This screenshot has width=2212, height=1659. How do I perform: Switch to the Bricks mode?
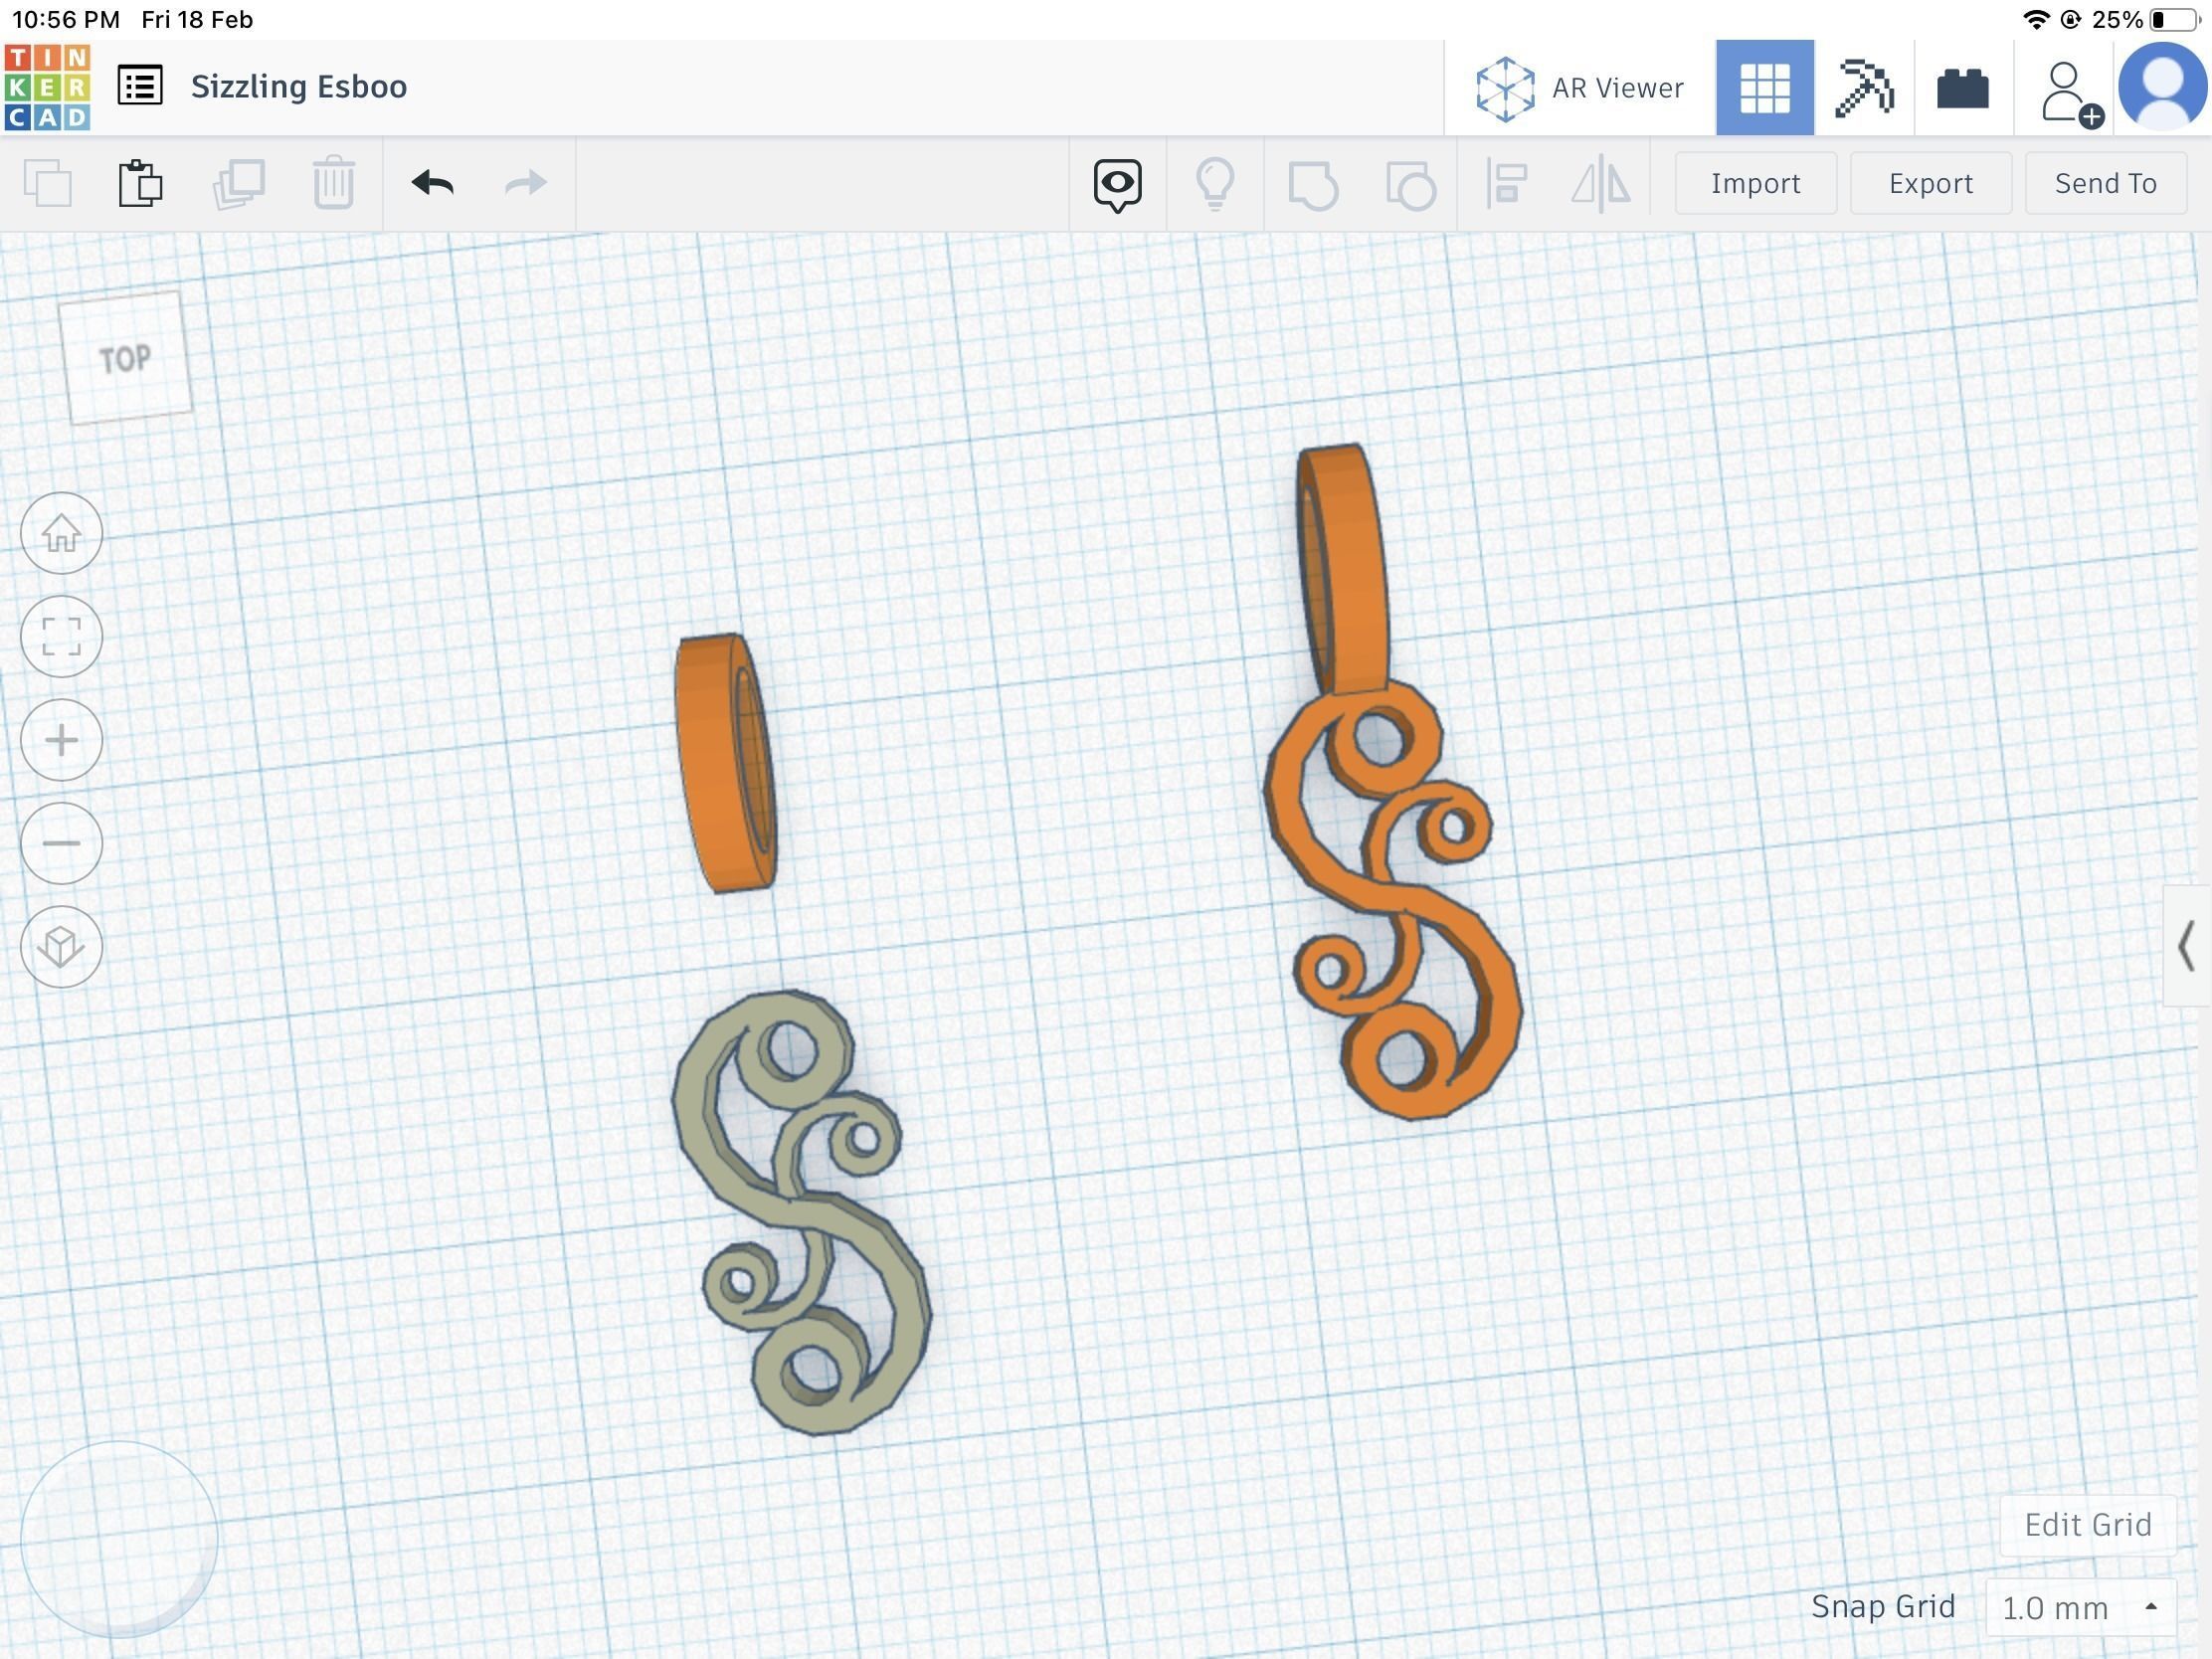coord(1963,88)
